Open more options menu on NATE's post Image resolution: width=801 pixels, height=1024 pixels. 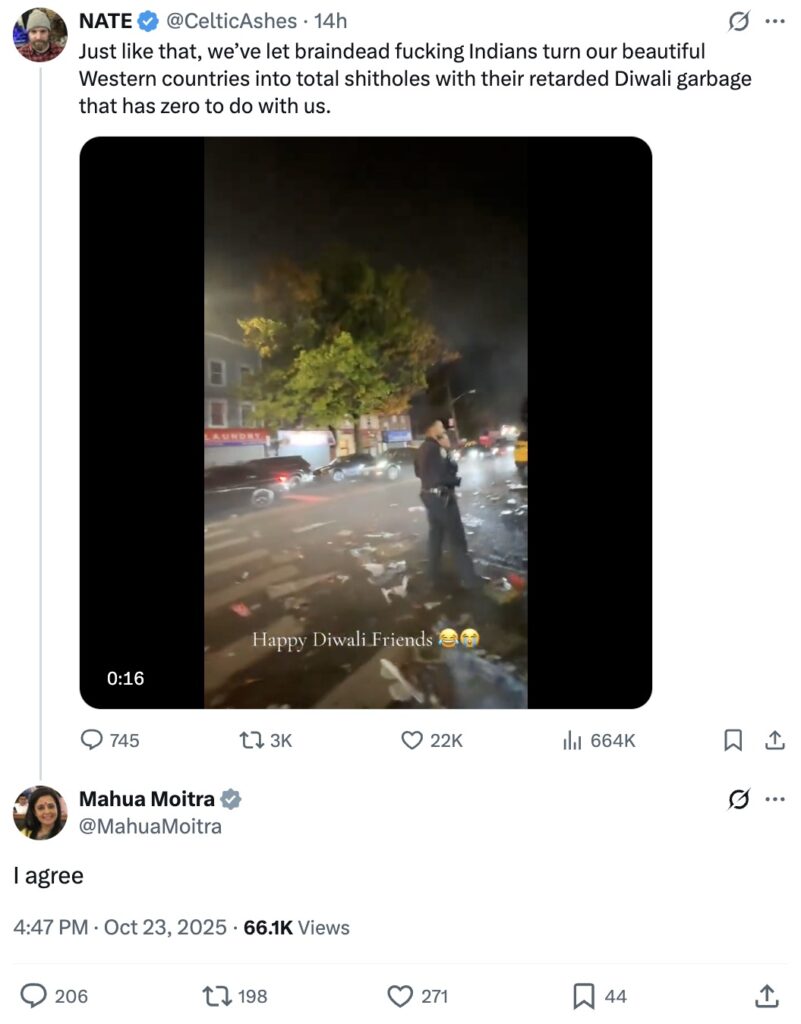[774, 21]
